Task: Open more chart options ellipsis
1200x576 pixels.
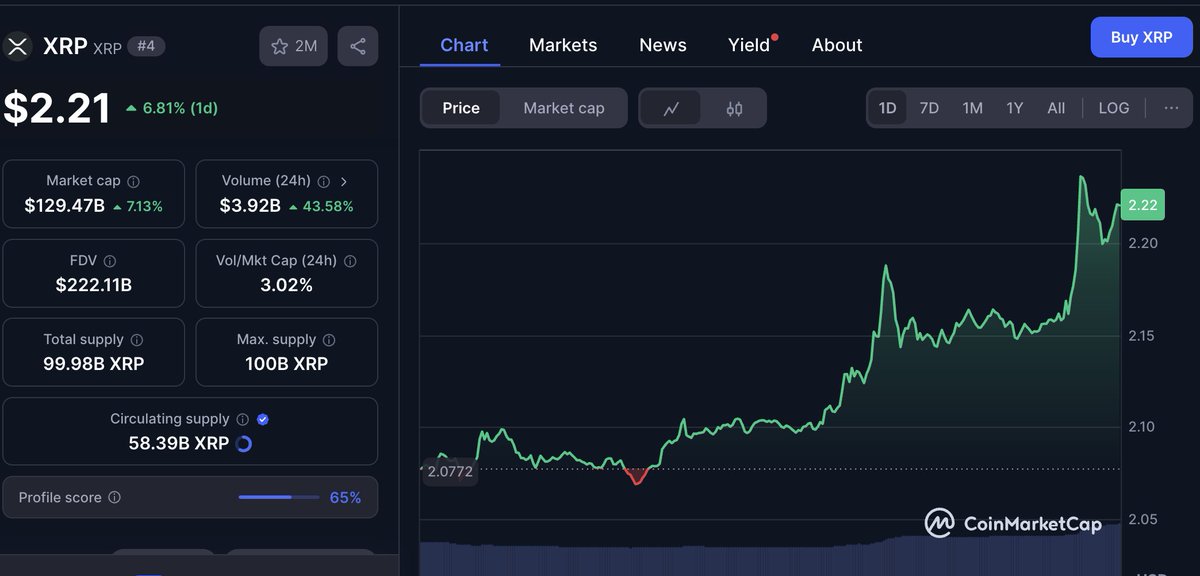Action: (x=1171, y=108)
